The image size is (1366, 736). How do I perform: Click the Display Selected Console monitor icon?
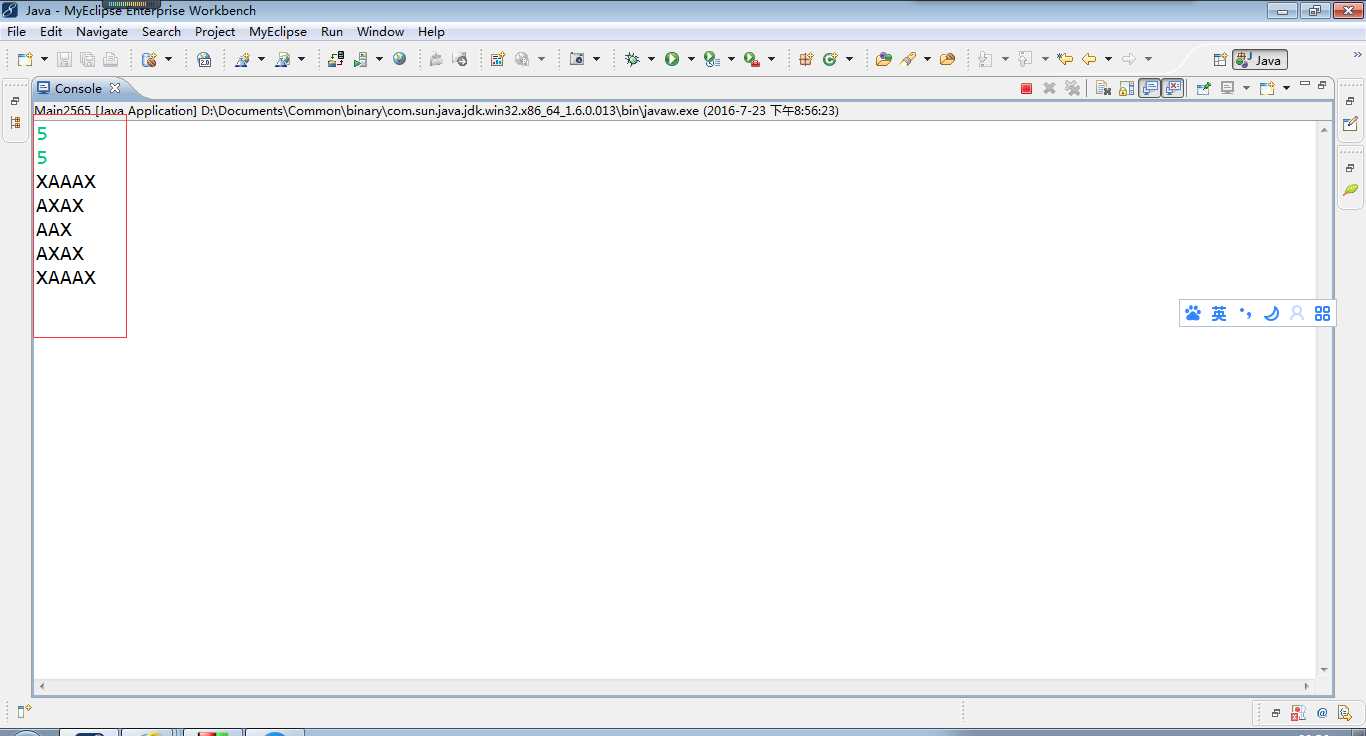click(1227, 88)
